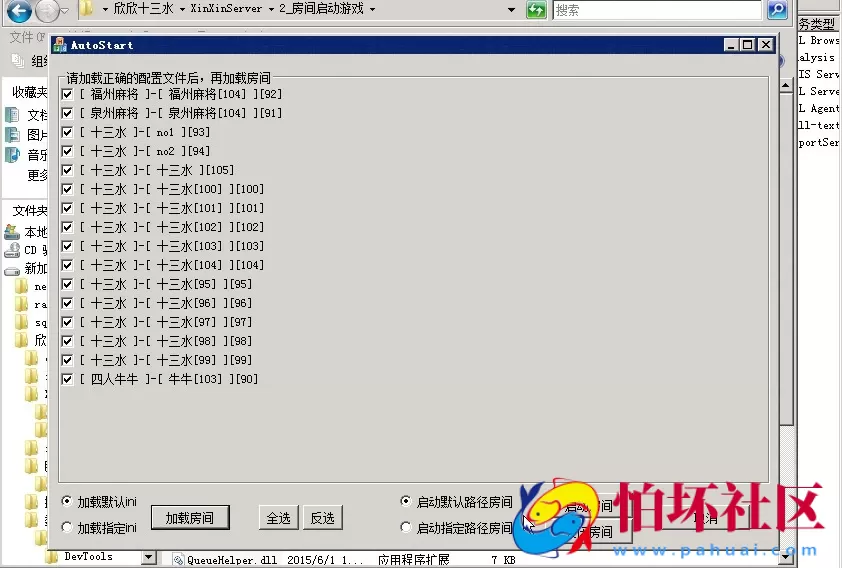
Task: Click the 全选 button
Action: [x=278, y=518]
